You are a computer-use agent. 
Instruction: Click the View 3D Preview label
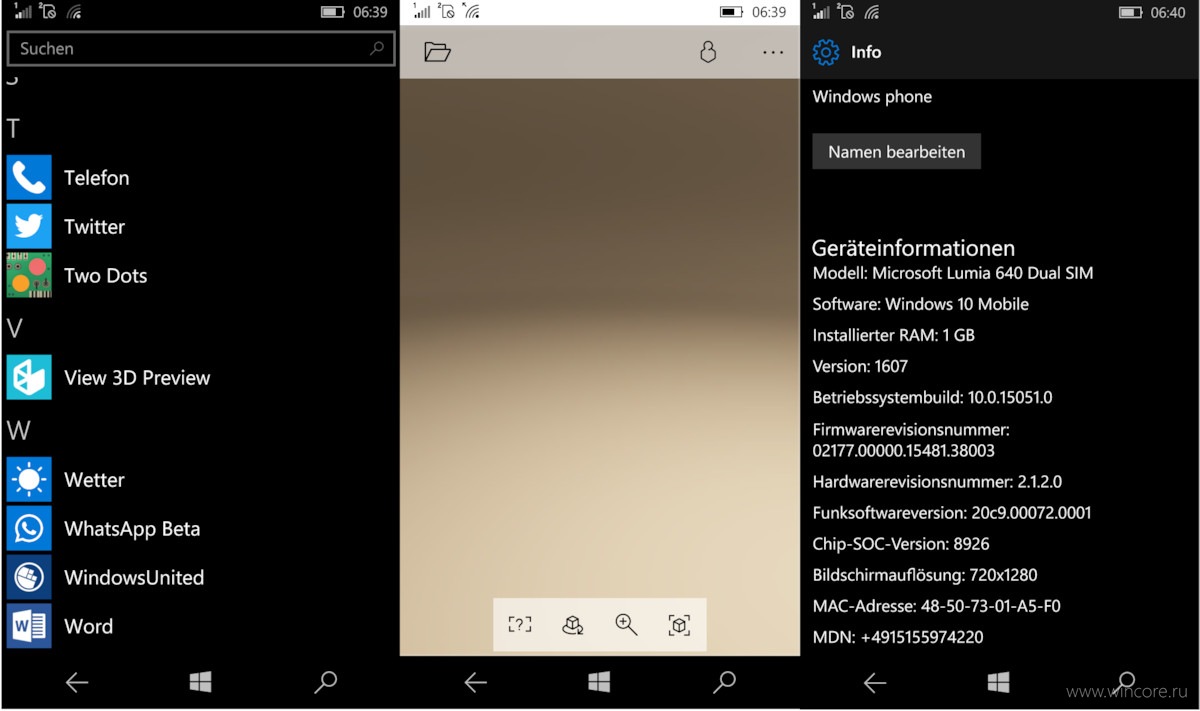137,378
